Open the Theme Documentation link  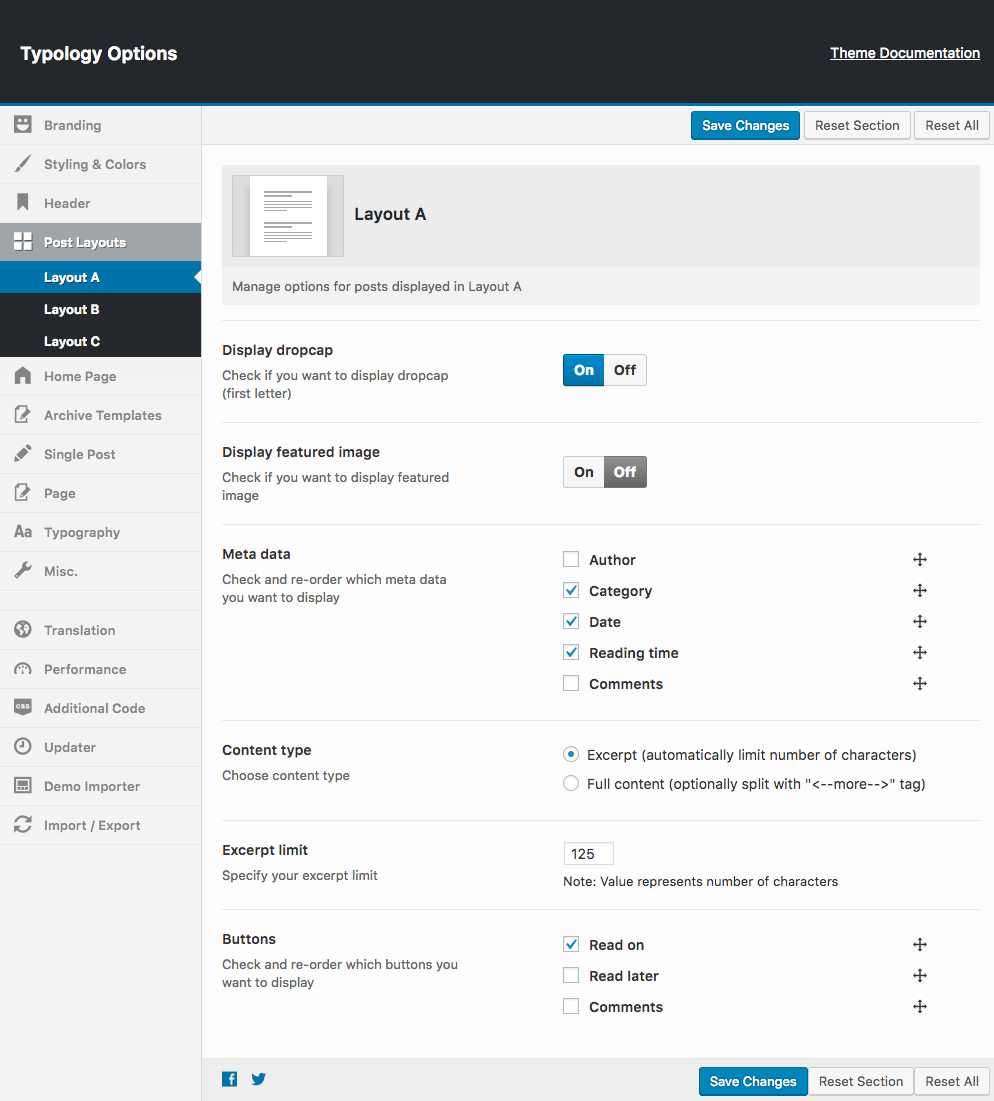tap(904, 53)
